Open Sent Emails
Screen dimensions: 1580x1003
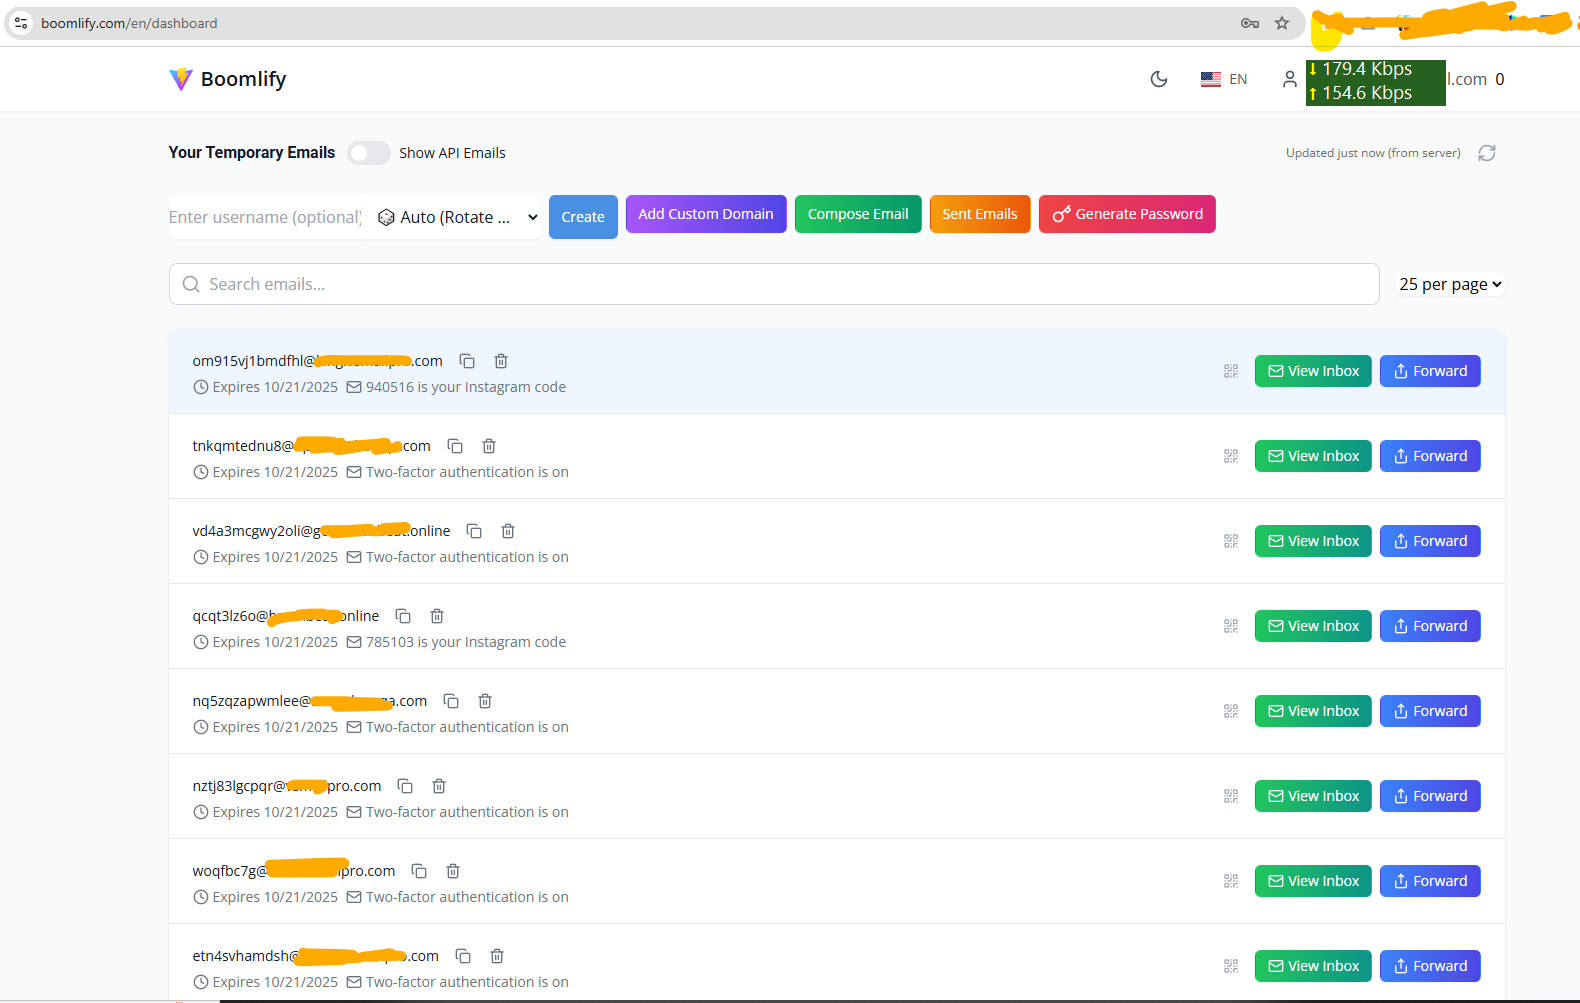tap(980, 214)
